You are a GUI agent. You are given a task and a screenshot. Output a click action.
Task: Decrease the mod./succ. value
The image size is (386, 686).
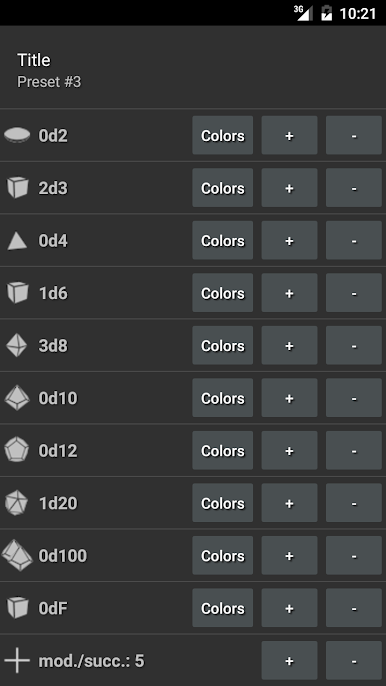point(354,660)
